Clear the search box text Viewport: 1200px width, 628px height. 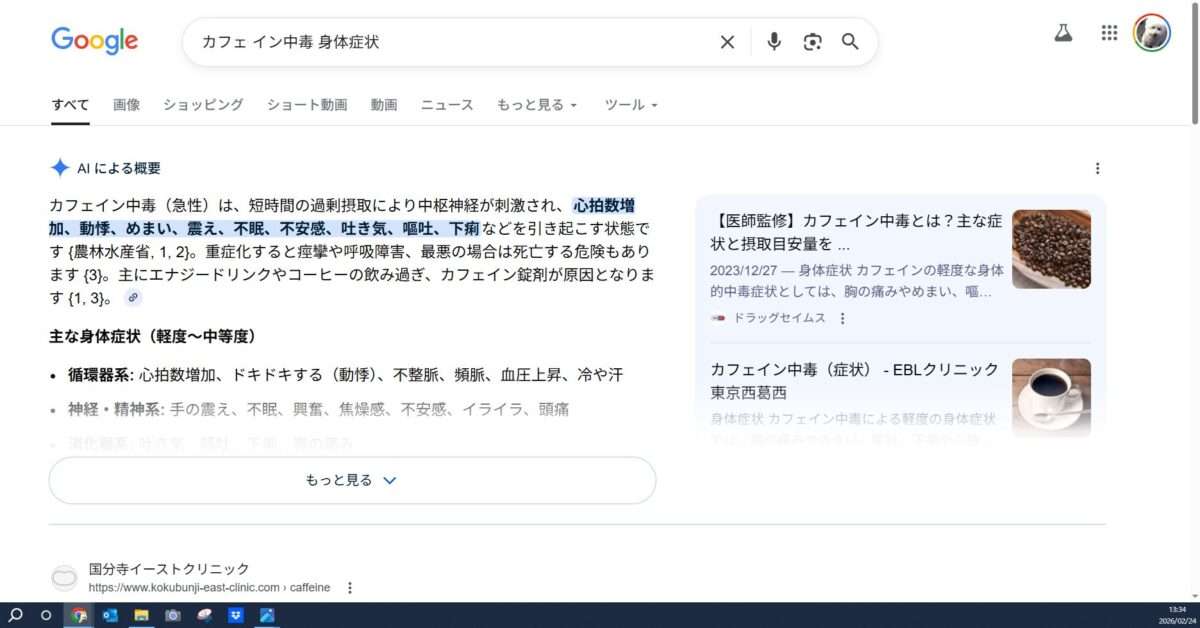pos(727,42)
